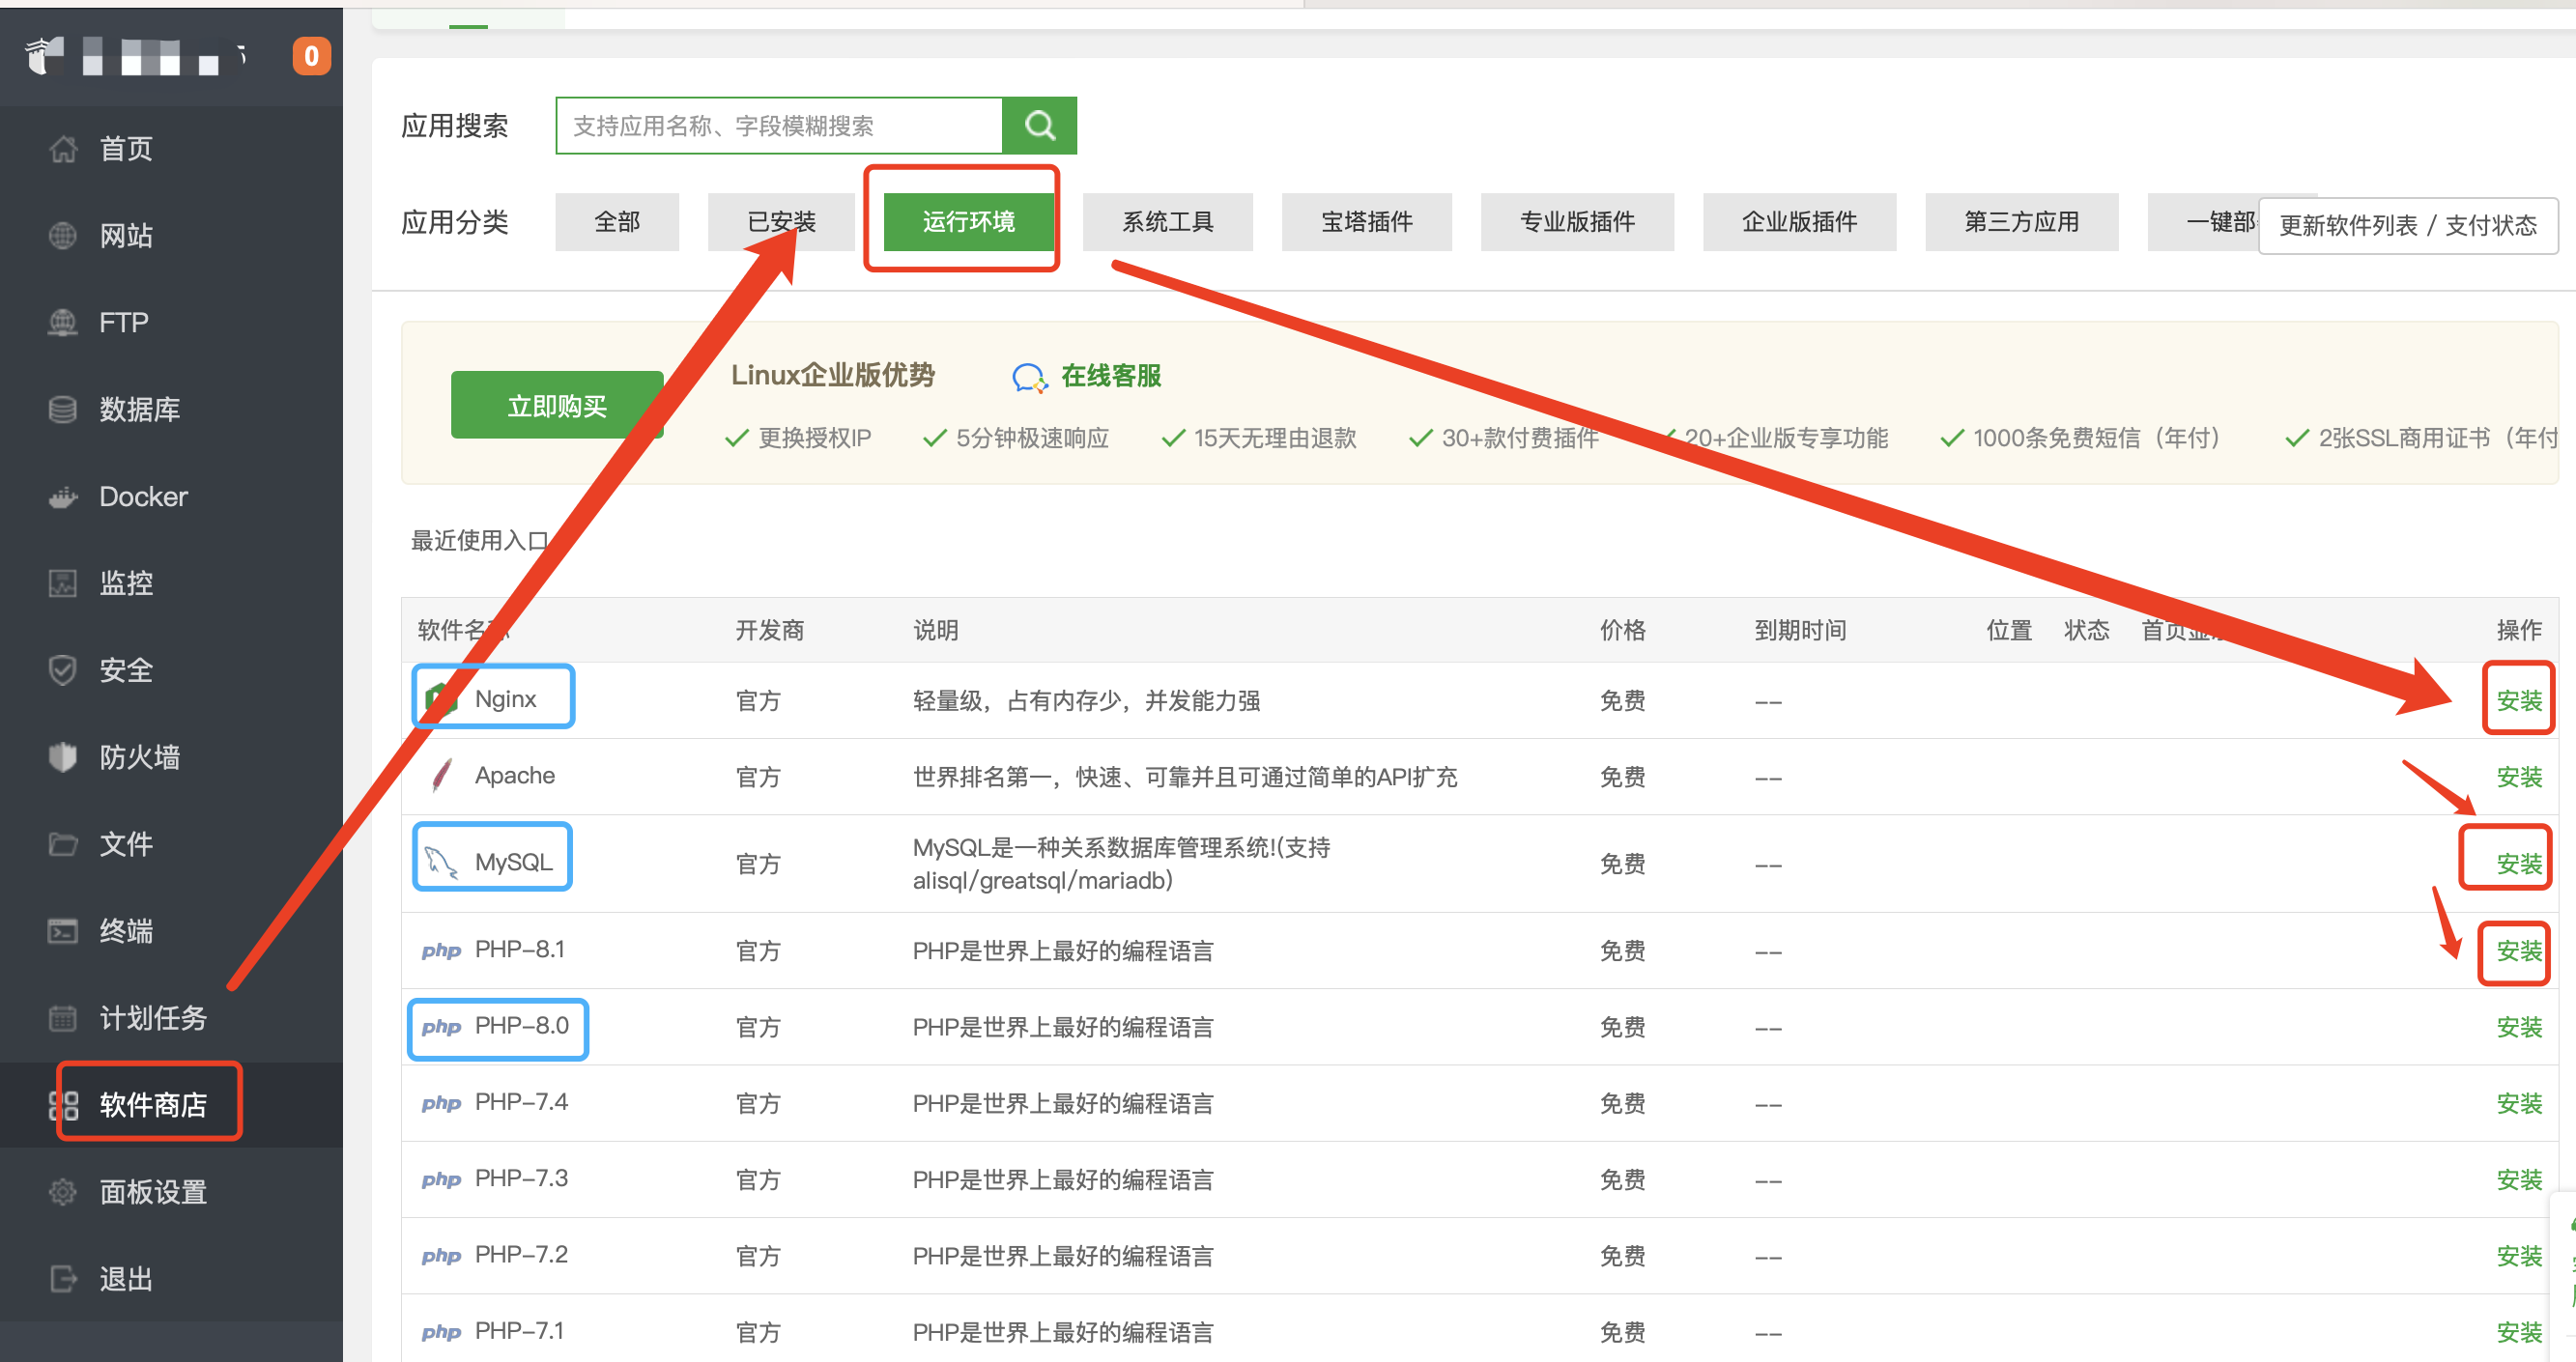The width and height of the screenshot is (2576, 1362).
Task: Click the online customer service chat icon
Action: pos(1028,377)
